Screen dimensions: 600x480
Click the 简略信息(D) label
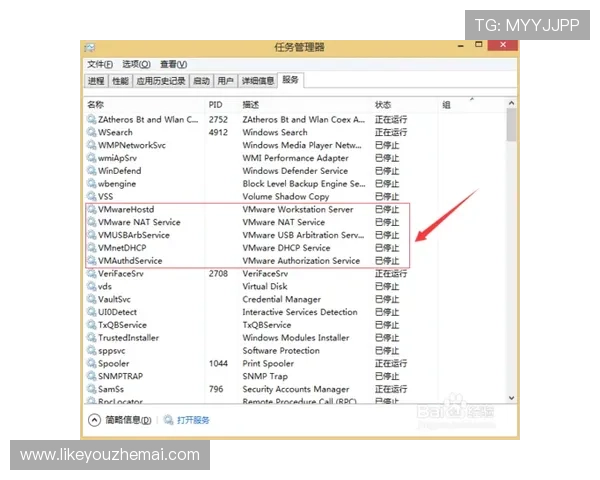[x=128, y=420]
